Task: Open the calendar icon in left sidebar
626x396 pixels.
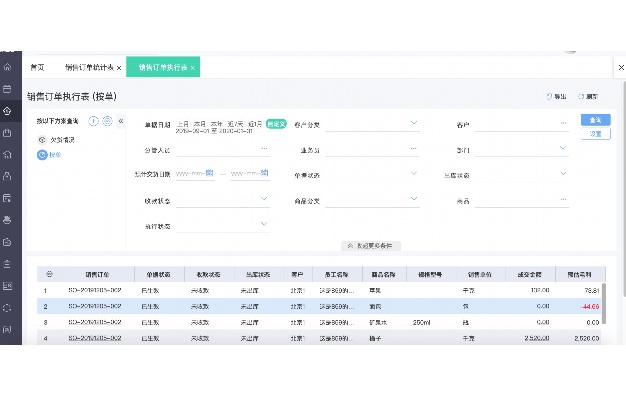Action: (7, 89)
